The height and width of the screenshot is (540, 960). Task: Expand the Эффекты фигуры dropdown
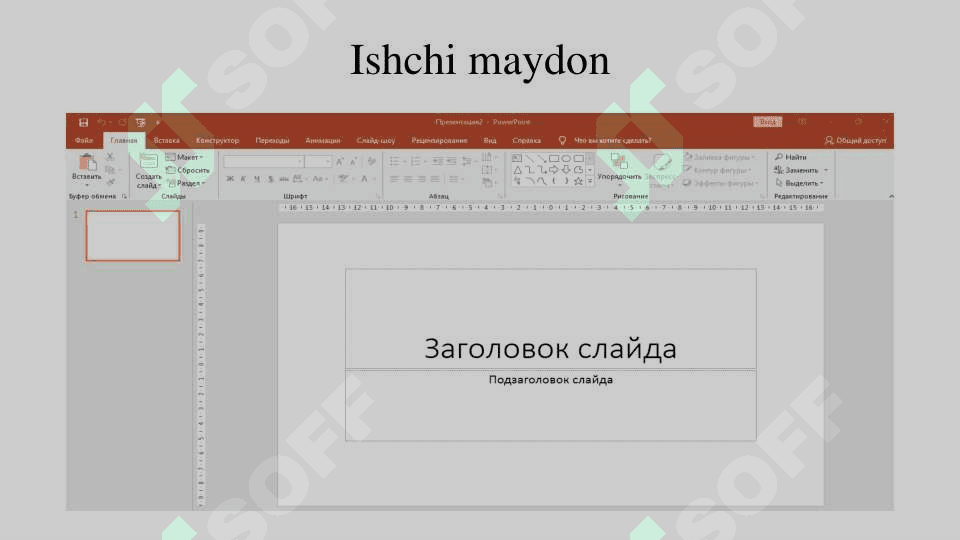(721, 183)
